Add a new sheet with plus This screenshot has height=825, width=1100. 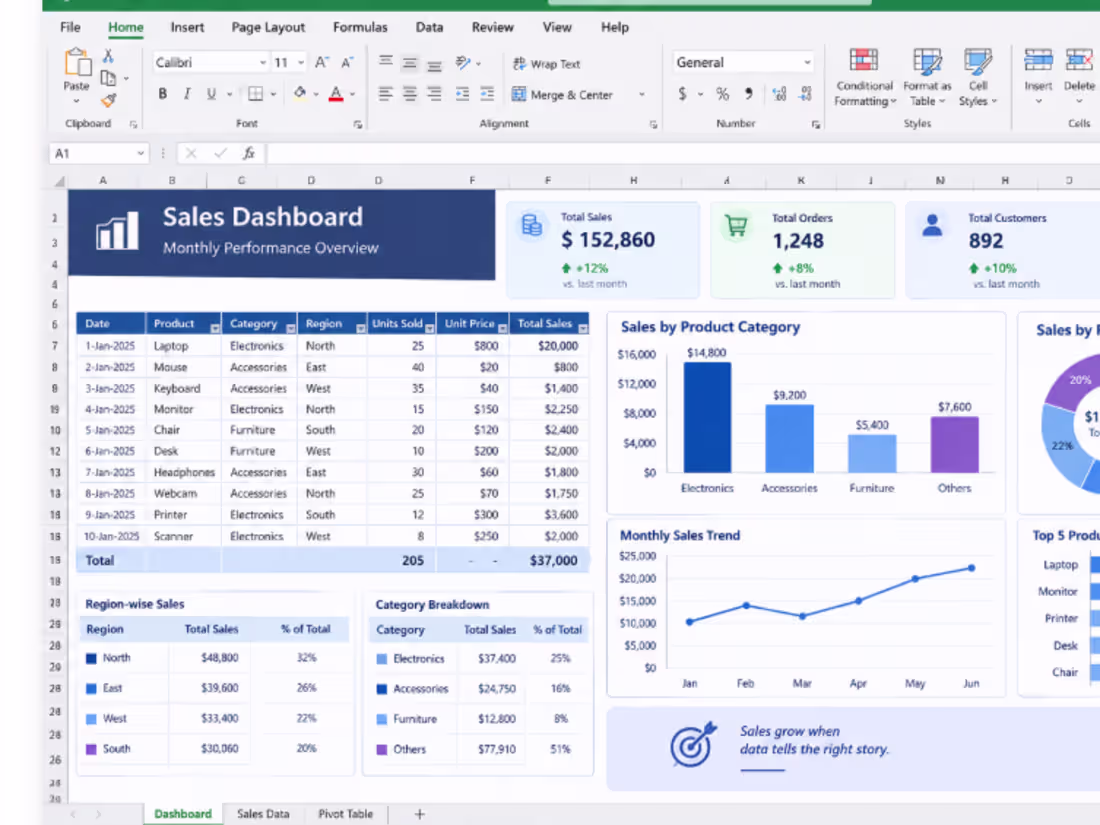tap(420, 814)
